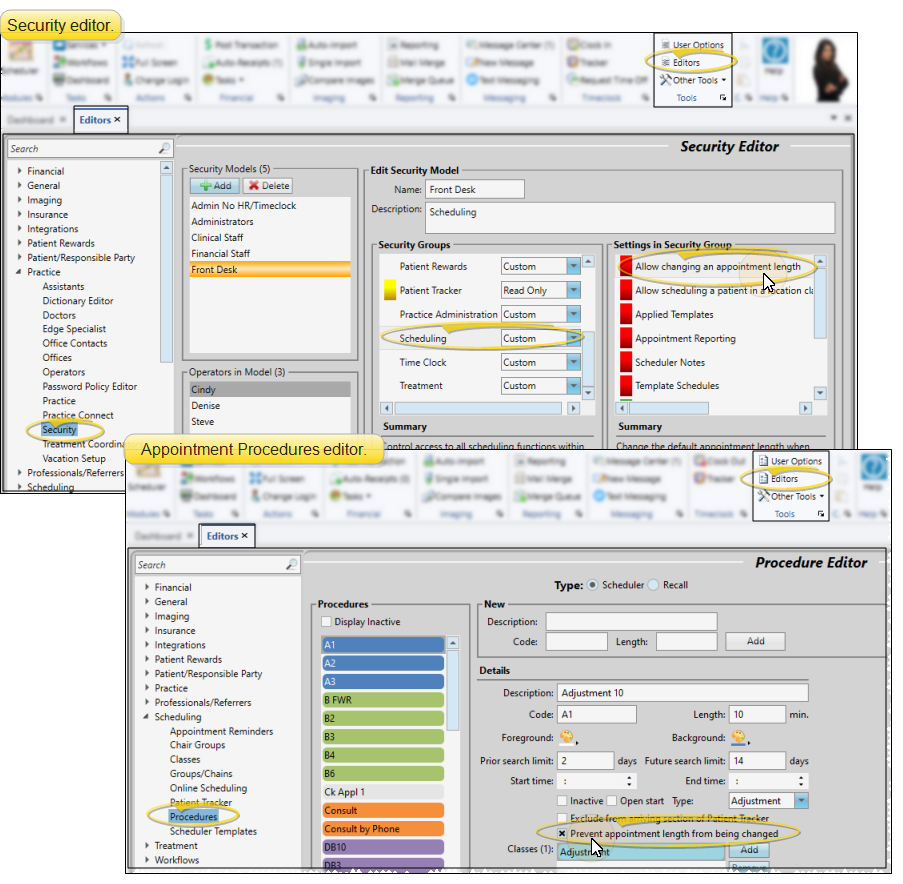Screen dimensions: 903x884
Task: Open the Scheduling security group dropdown
Action: pyautogui.click(x=573, y=339)
